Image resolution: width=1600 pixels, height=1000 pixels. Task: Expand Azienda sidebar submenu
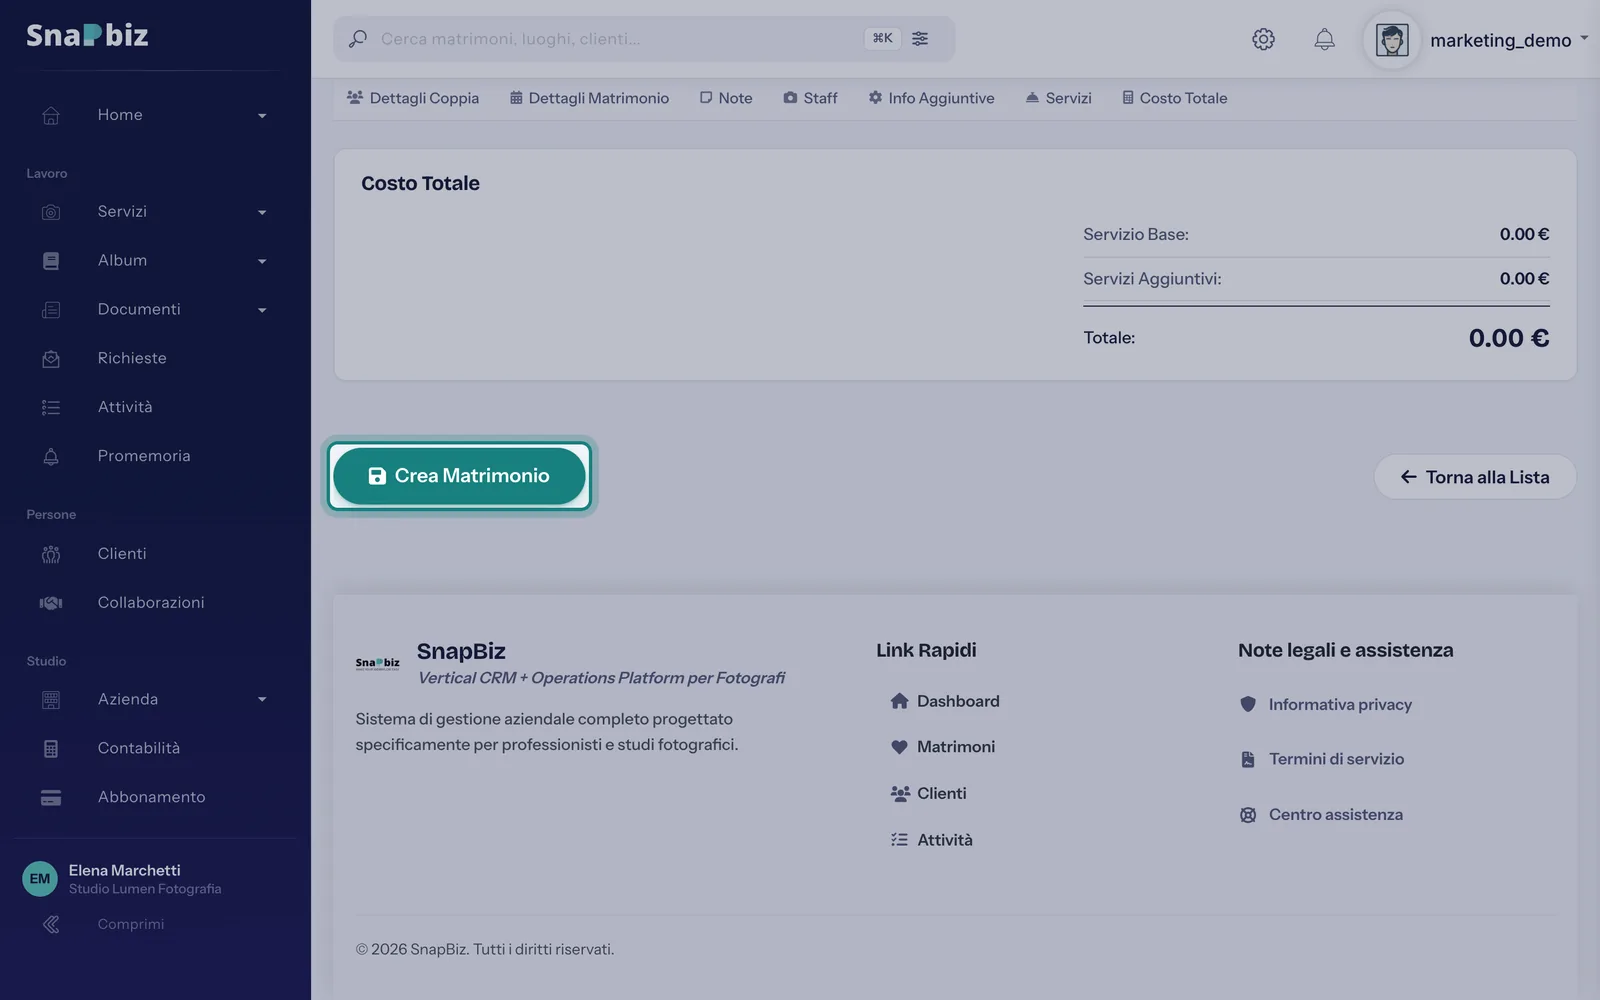click(262, 700)
